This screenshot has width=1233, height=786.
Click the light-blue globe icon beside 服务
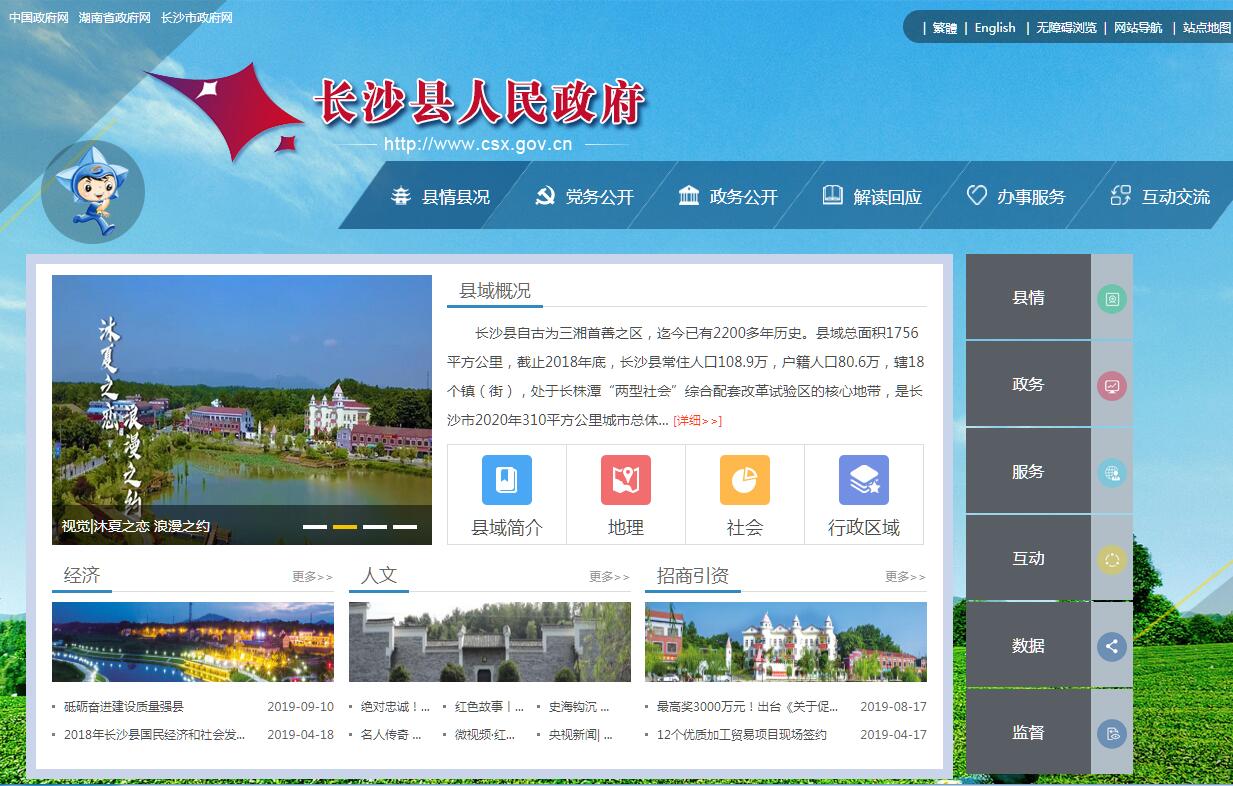(x=1112, y=472)
